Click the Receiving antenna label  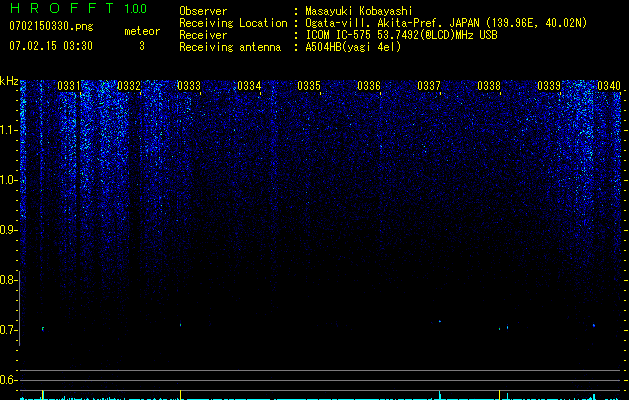pos(230,47)
